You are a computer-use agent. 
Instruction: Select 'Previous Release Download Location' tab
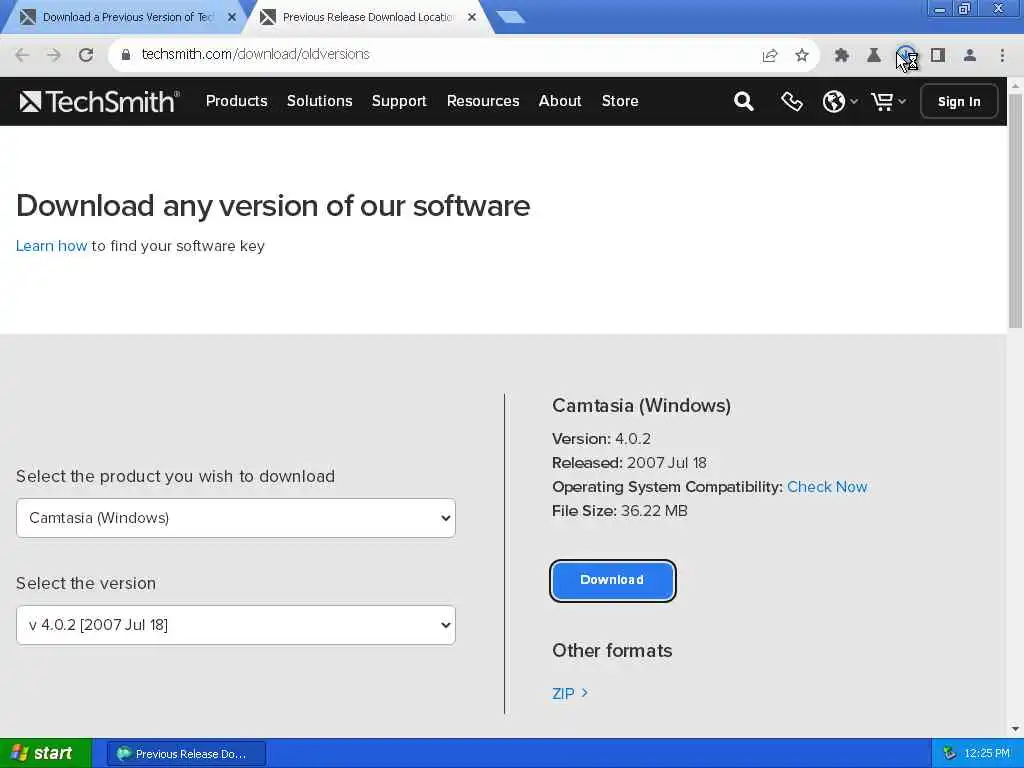click(x=368, y=18)
